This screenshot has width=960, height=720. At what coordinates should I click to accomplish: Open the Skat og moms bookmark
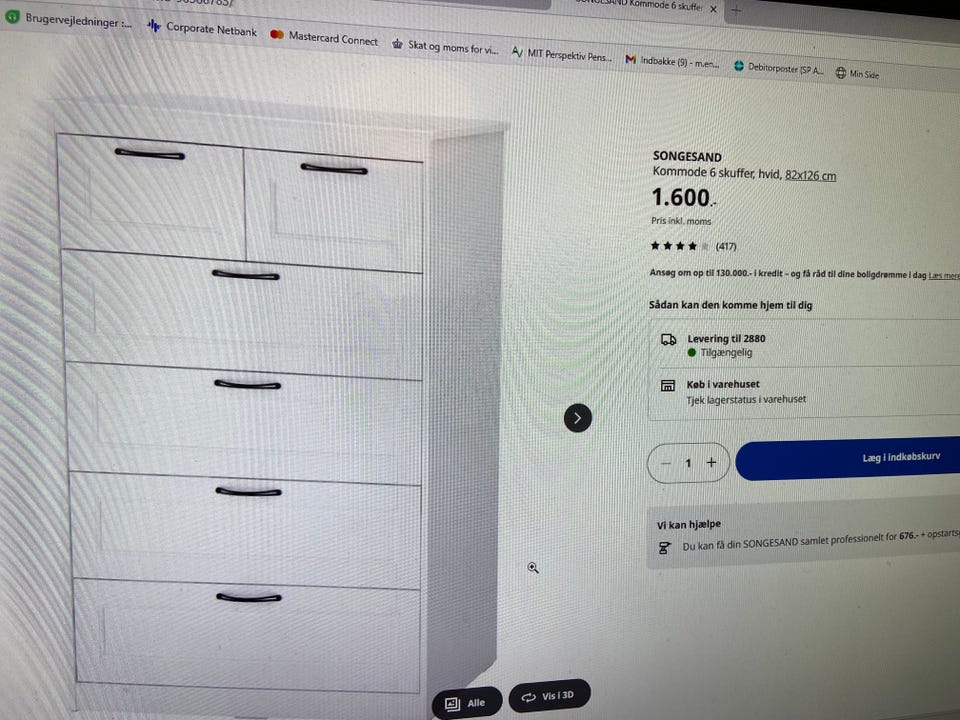[x=446, y=47]
